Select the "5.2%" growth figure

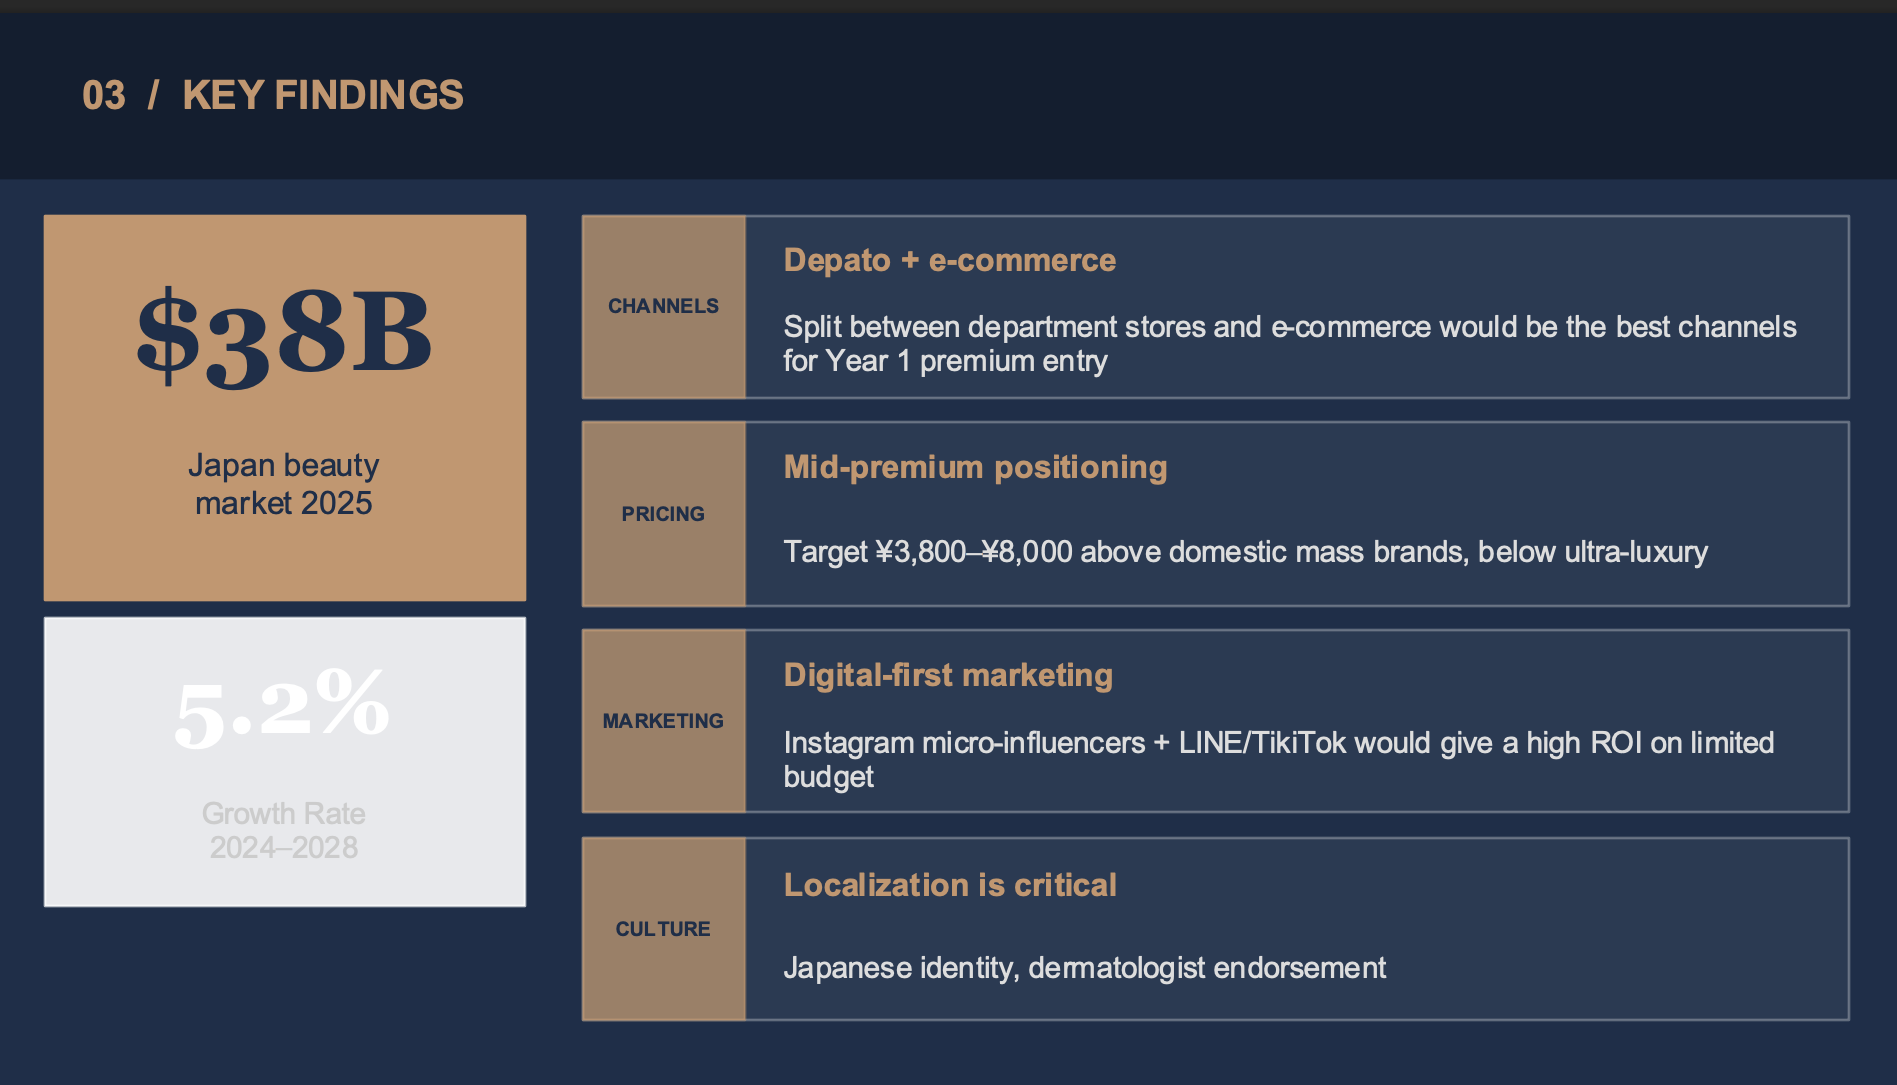pos(282,706)
